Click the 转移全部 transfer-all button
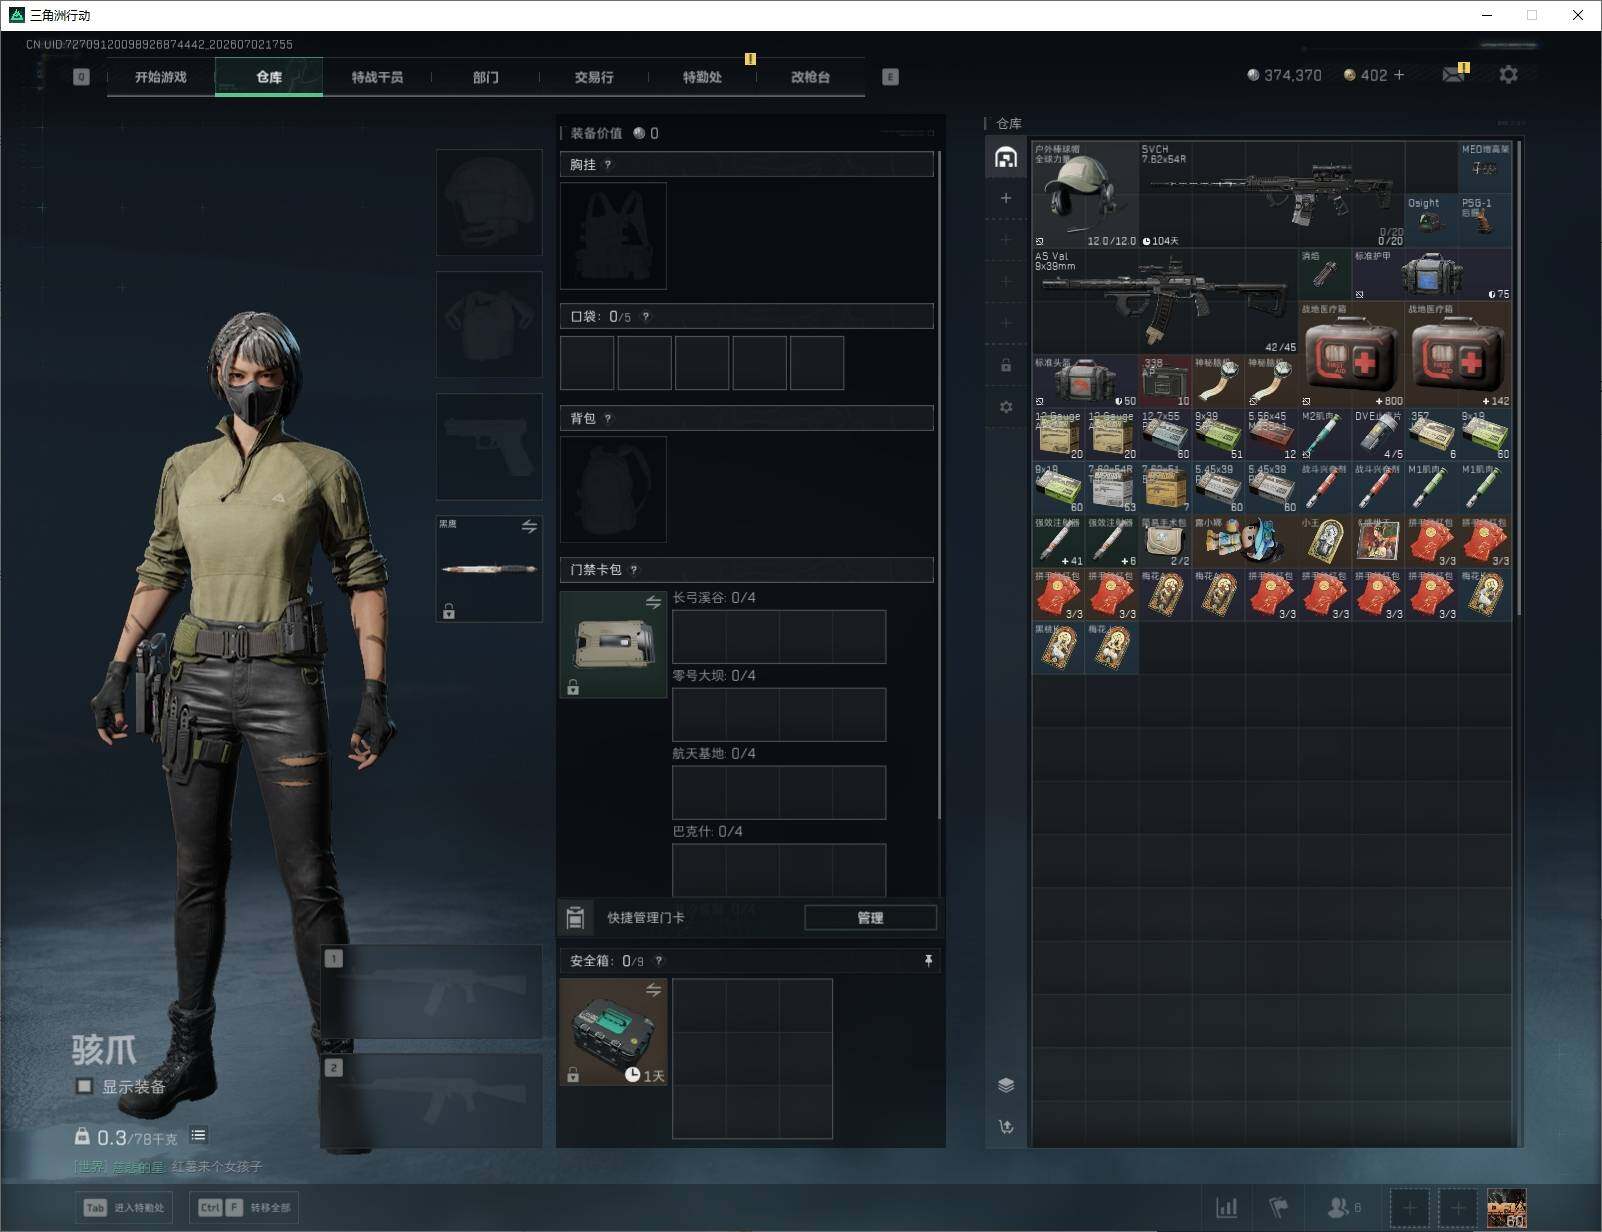 coord(246,1208)
